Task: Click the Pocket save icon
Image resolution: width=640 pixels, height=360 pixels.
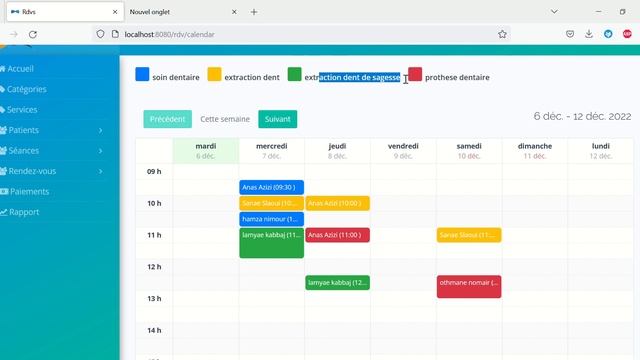Action: click(570, 34)
